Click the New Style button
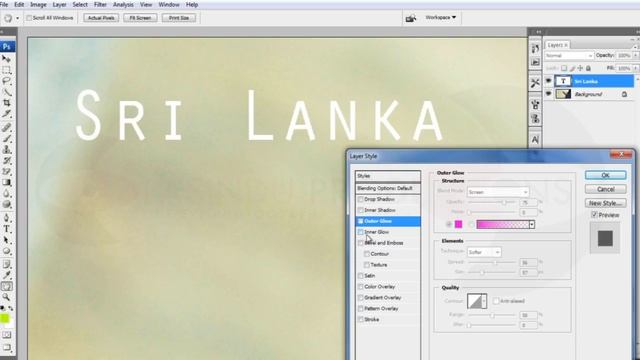Image resolution: width=640 pixels, height=360 pixels. click(x=605, y=203)
